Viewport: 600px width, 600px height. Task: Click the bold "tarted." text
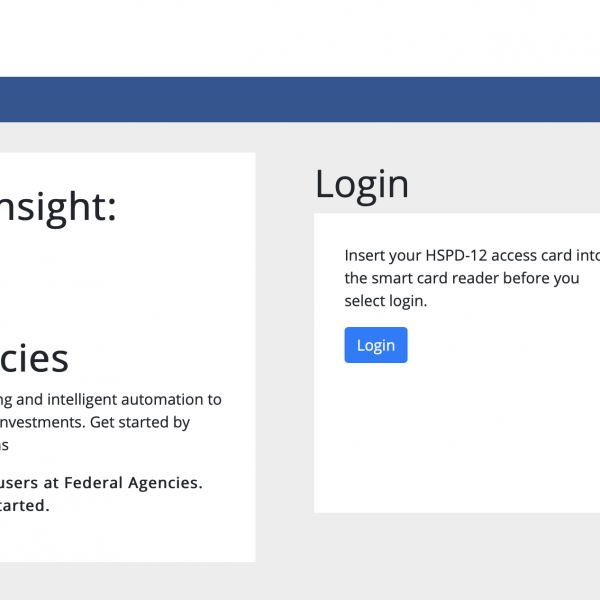pyautogui.click(x=25, y=505)
